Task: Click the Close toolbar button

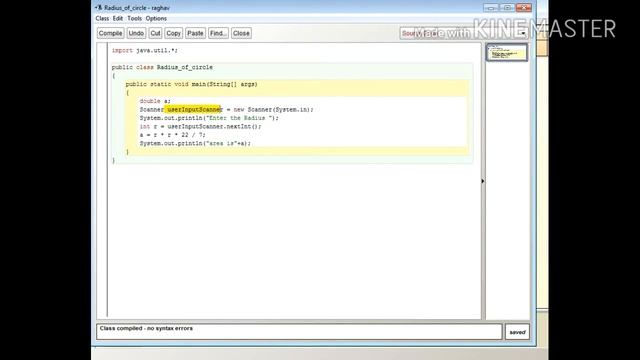Action: [241, 33]
